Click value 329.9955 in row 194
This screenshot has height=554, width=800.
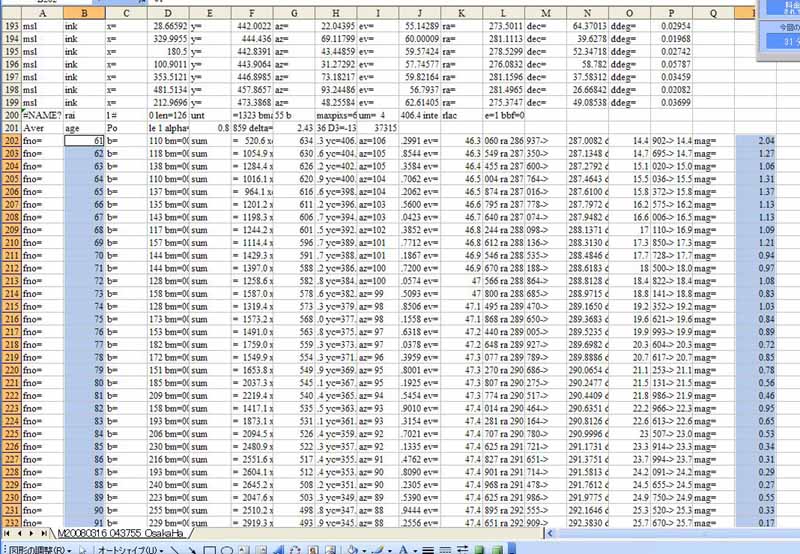click(168, 39)
